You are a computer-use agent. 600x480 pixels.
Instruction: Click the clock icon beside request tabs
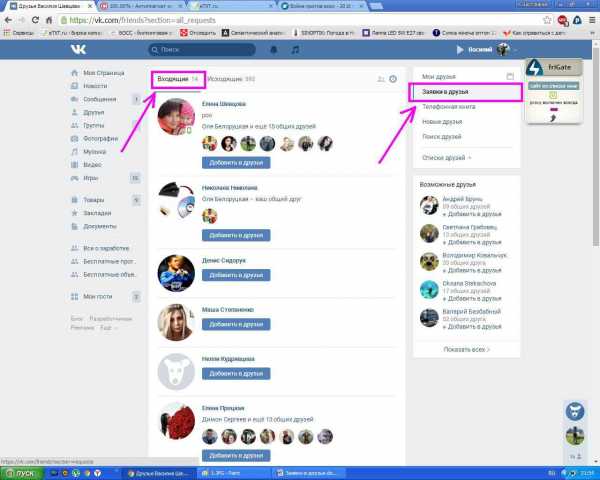pos(393,79)
